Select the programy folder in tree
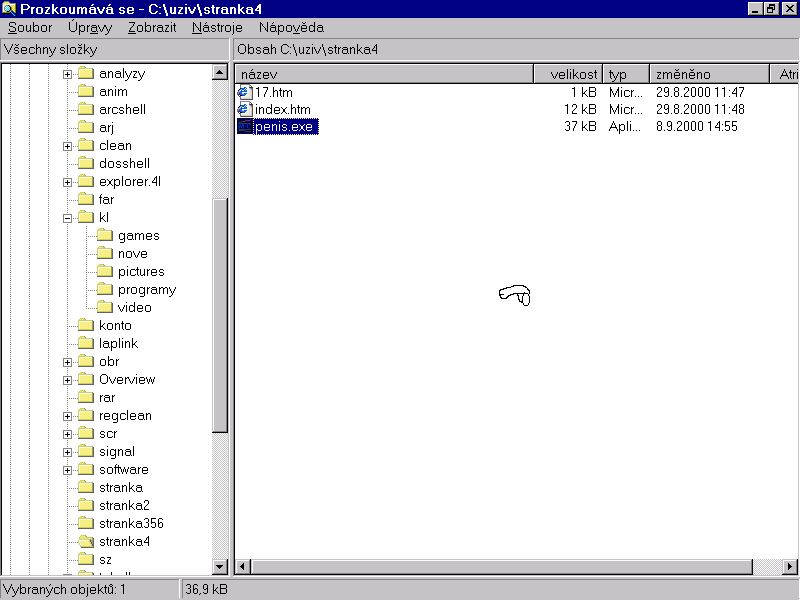This screenshot has height=600, width=800. [x=146, y=290]
